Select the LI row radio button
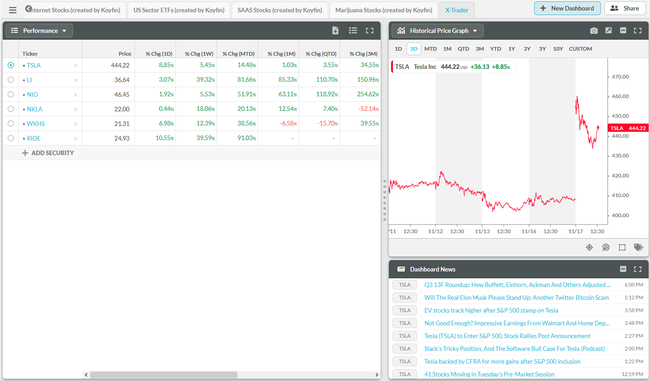Screen dimensions: 650x381 [11, 80]
